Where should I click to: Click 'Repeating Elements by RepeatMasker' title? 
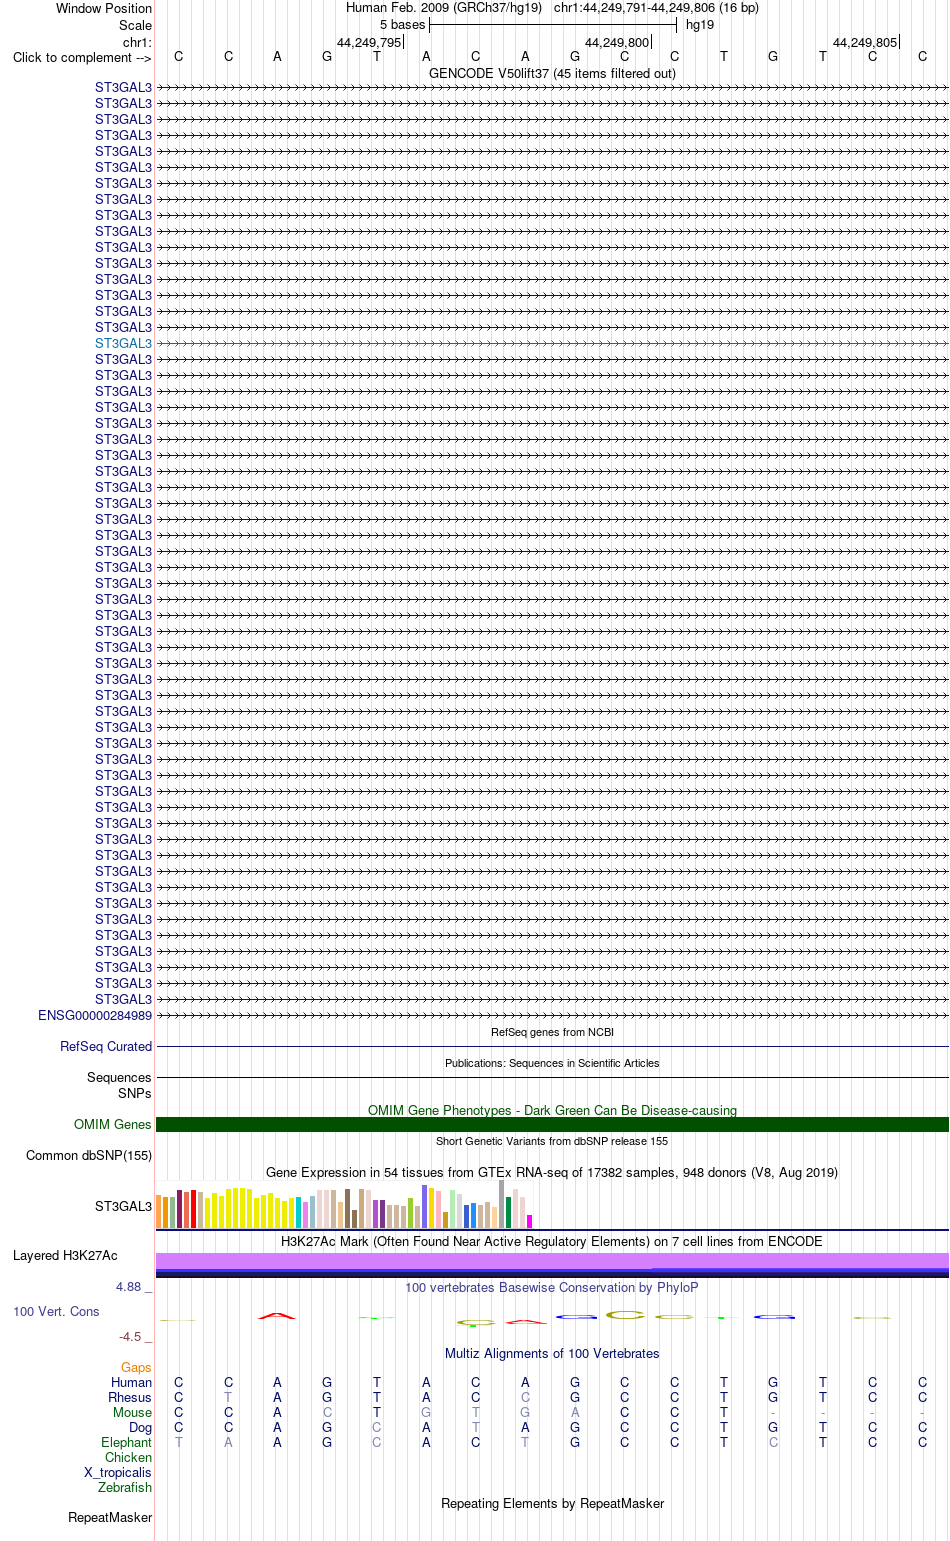[x=552, y=1503]
